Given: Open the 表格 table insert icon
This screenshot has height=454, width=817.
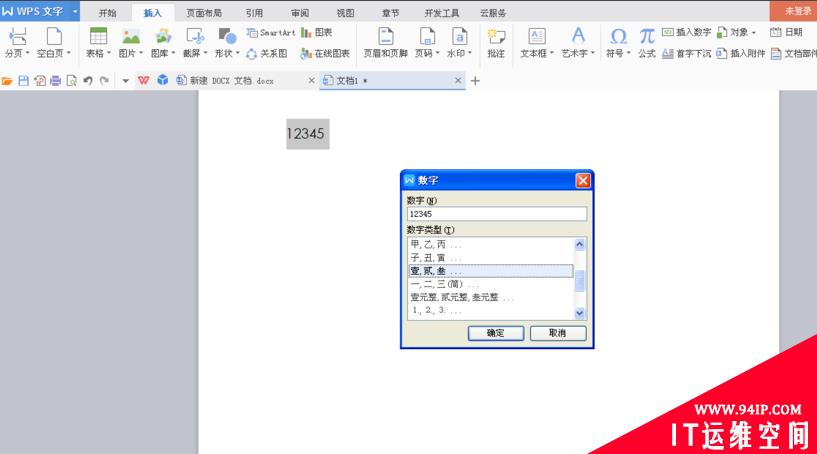Looking at the screenshot, I should point(98,36).
